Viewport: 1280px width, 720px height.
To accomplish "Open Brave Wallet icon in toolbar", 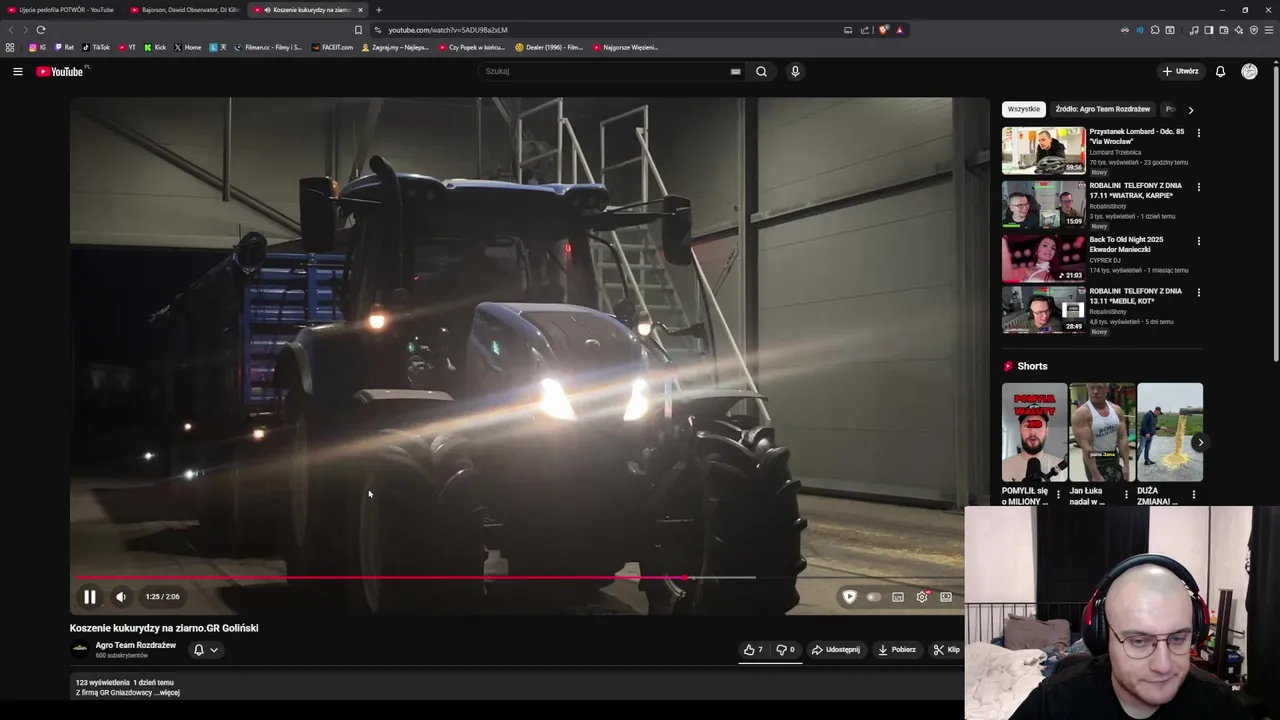I will point(1224,30).
